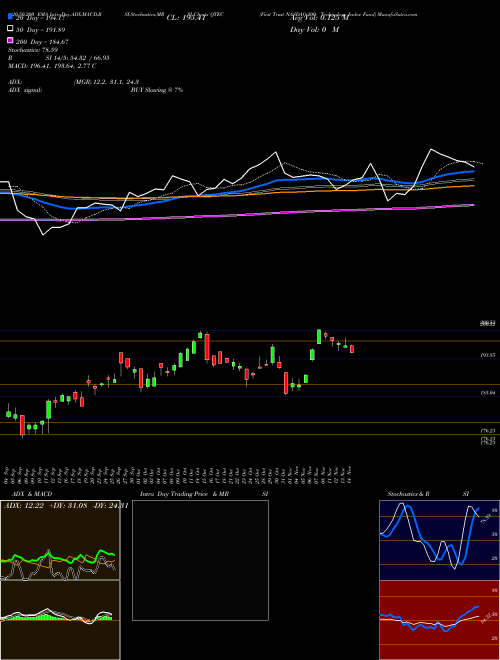Click the 'ADX signal:' label
The image size is (500, 660).
point(25,90)
